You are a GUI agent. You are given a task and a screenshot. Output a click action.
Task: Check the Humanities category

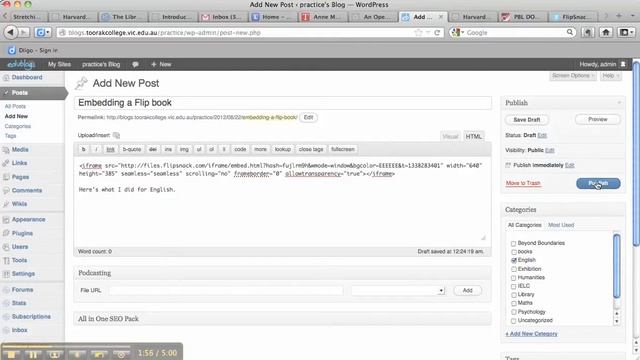point(513,278)
